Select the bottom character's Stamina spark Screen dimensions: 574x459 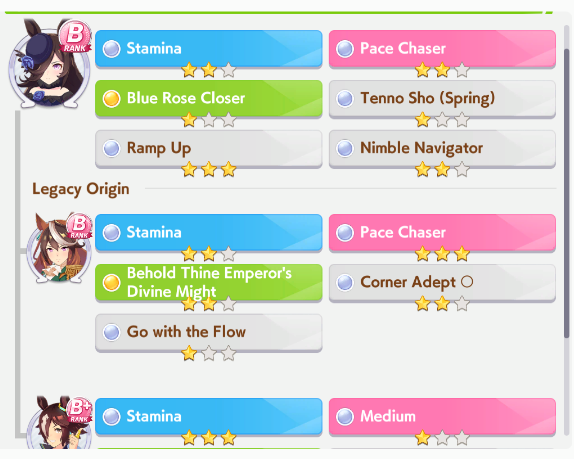point(209,417)
